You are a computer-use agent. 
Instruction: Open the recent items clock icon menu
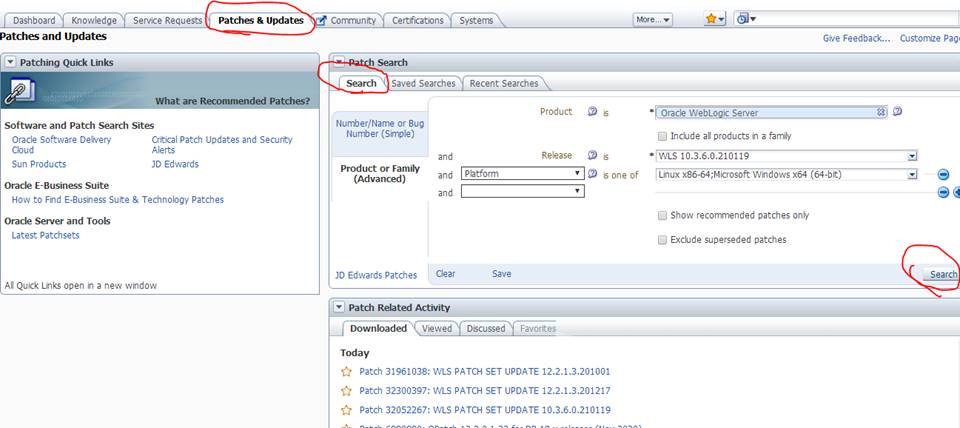click(x=745, y=19)
